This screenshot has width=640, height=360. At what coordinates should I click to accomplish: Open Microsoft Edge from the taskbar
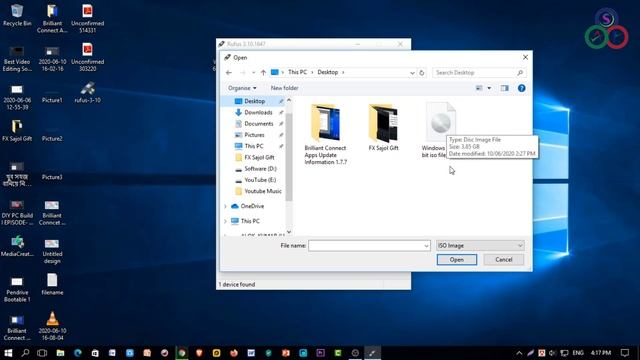click(78, 353)
